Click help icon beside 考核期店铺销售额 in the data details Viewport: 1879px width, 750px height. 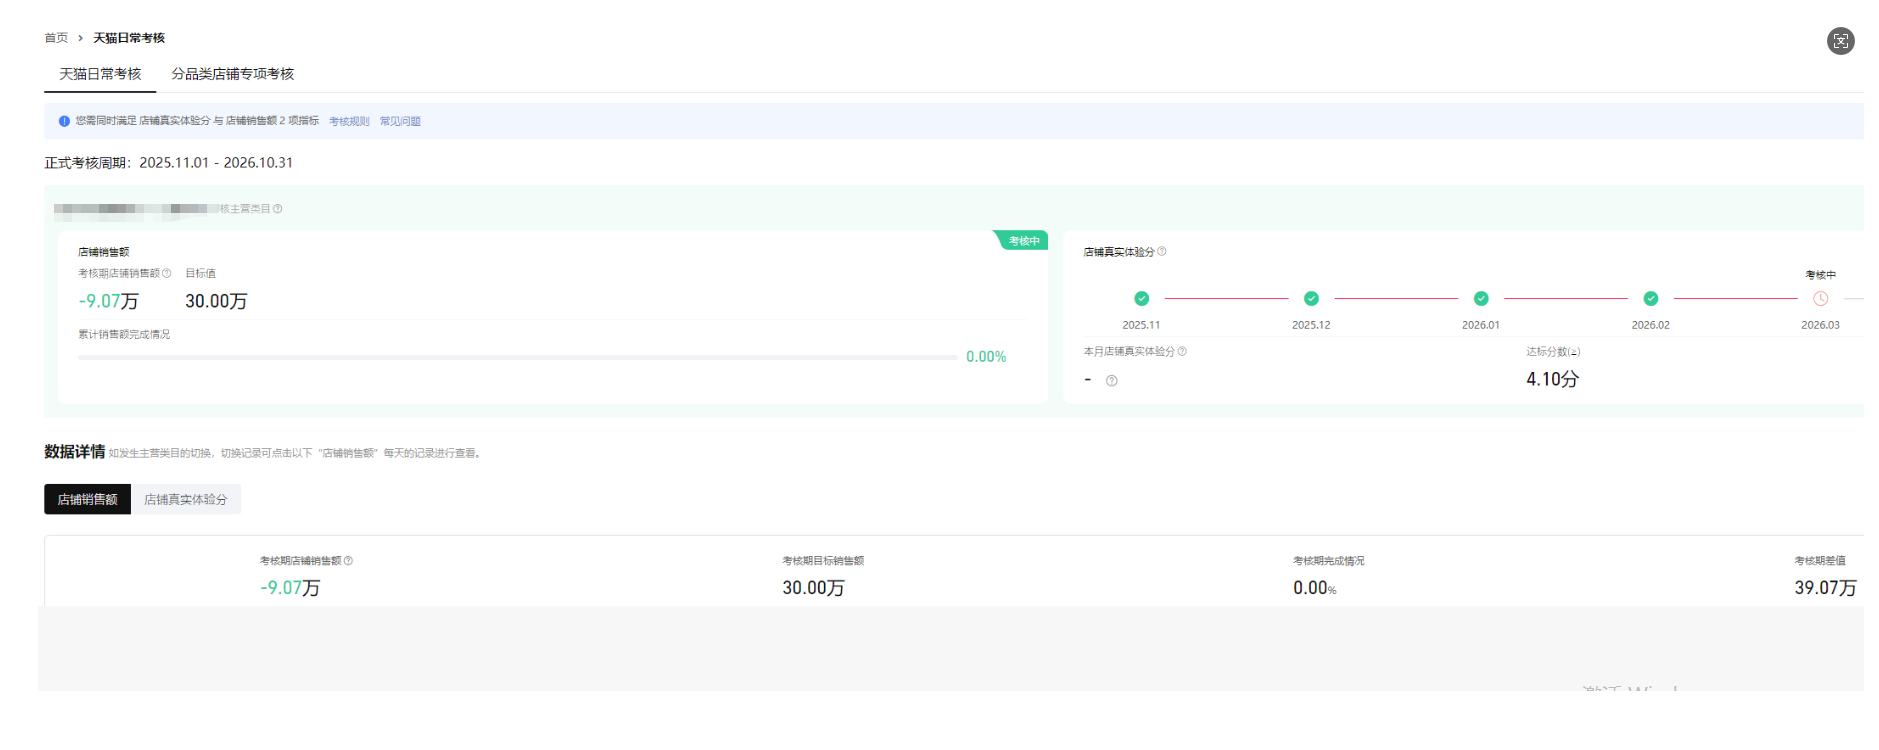click(348, 561)
